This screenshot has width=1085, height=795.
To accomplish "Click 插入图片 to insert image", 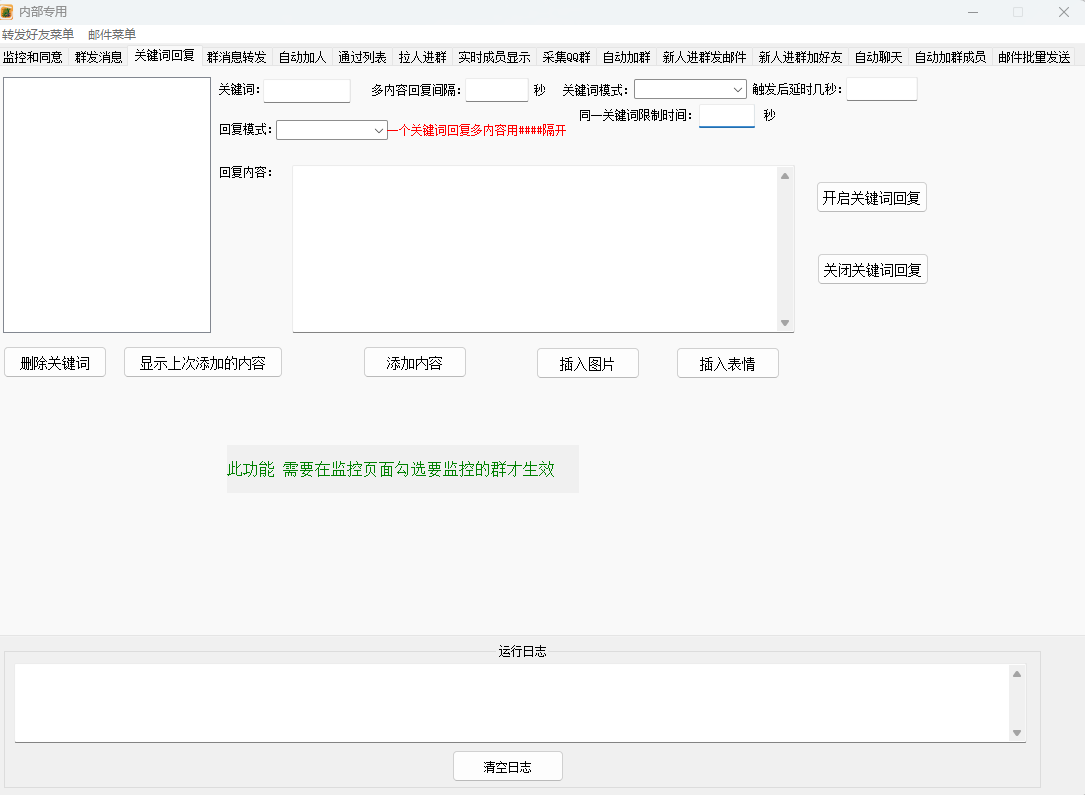I will (x=587, y=364).
